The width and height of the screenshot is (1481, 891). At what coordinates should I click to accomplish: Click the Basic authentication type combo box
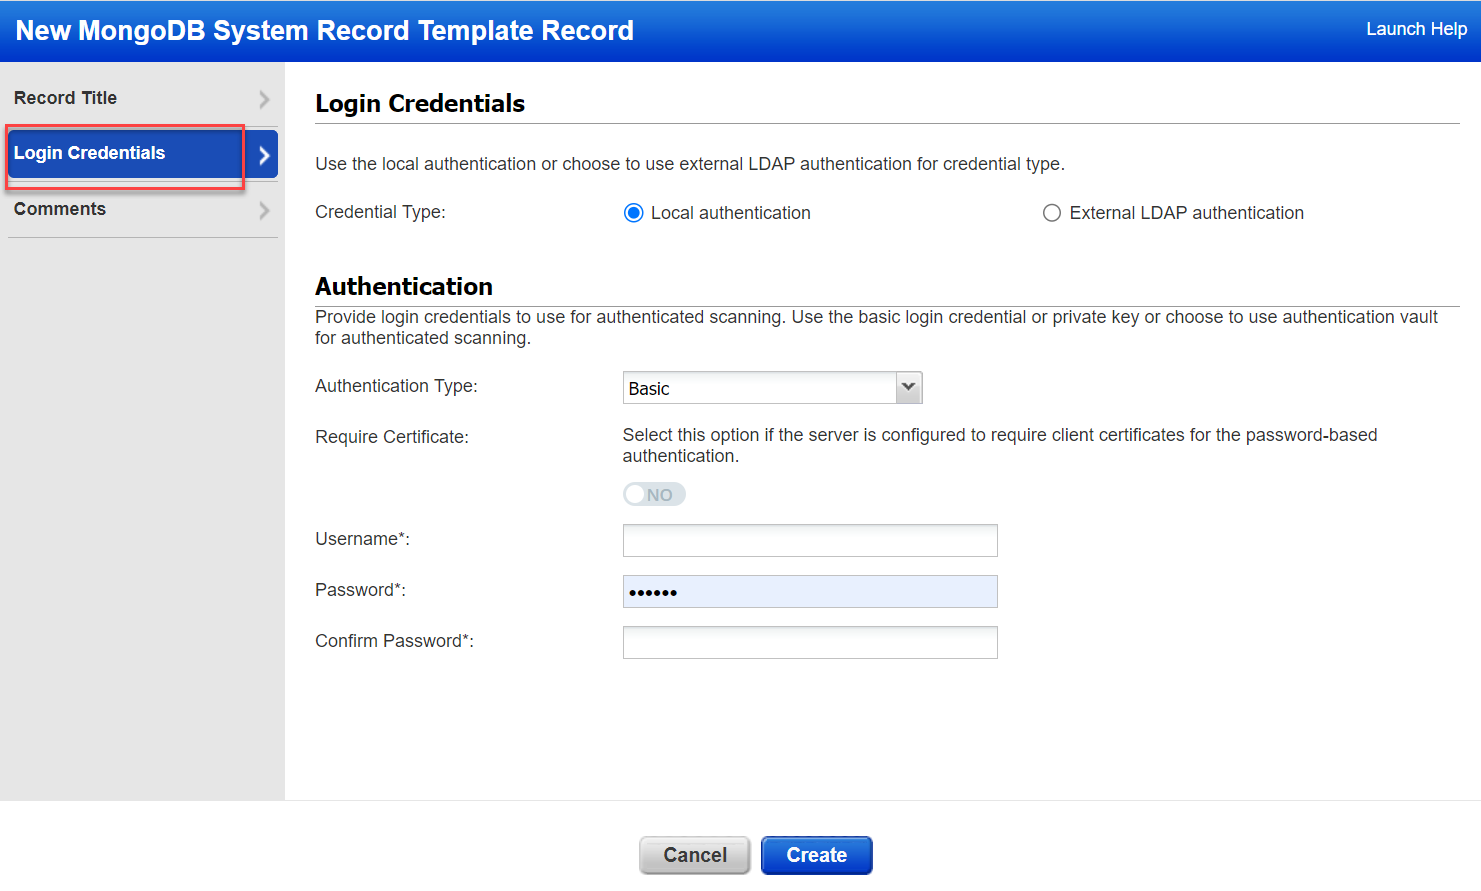(760, 388)
